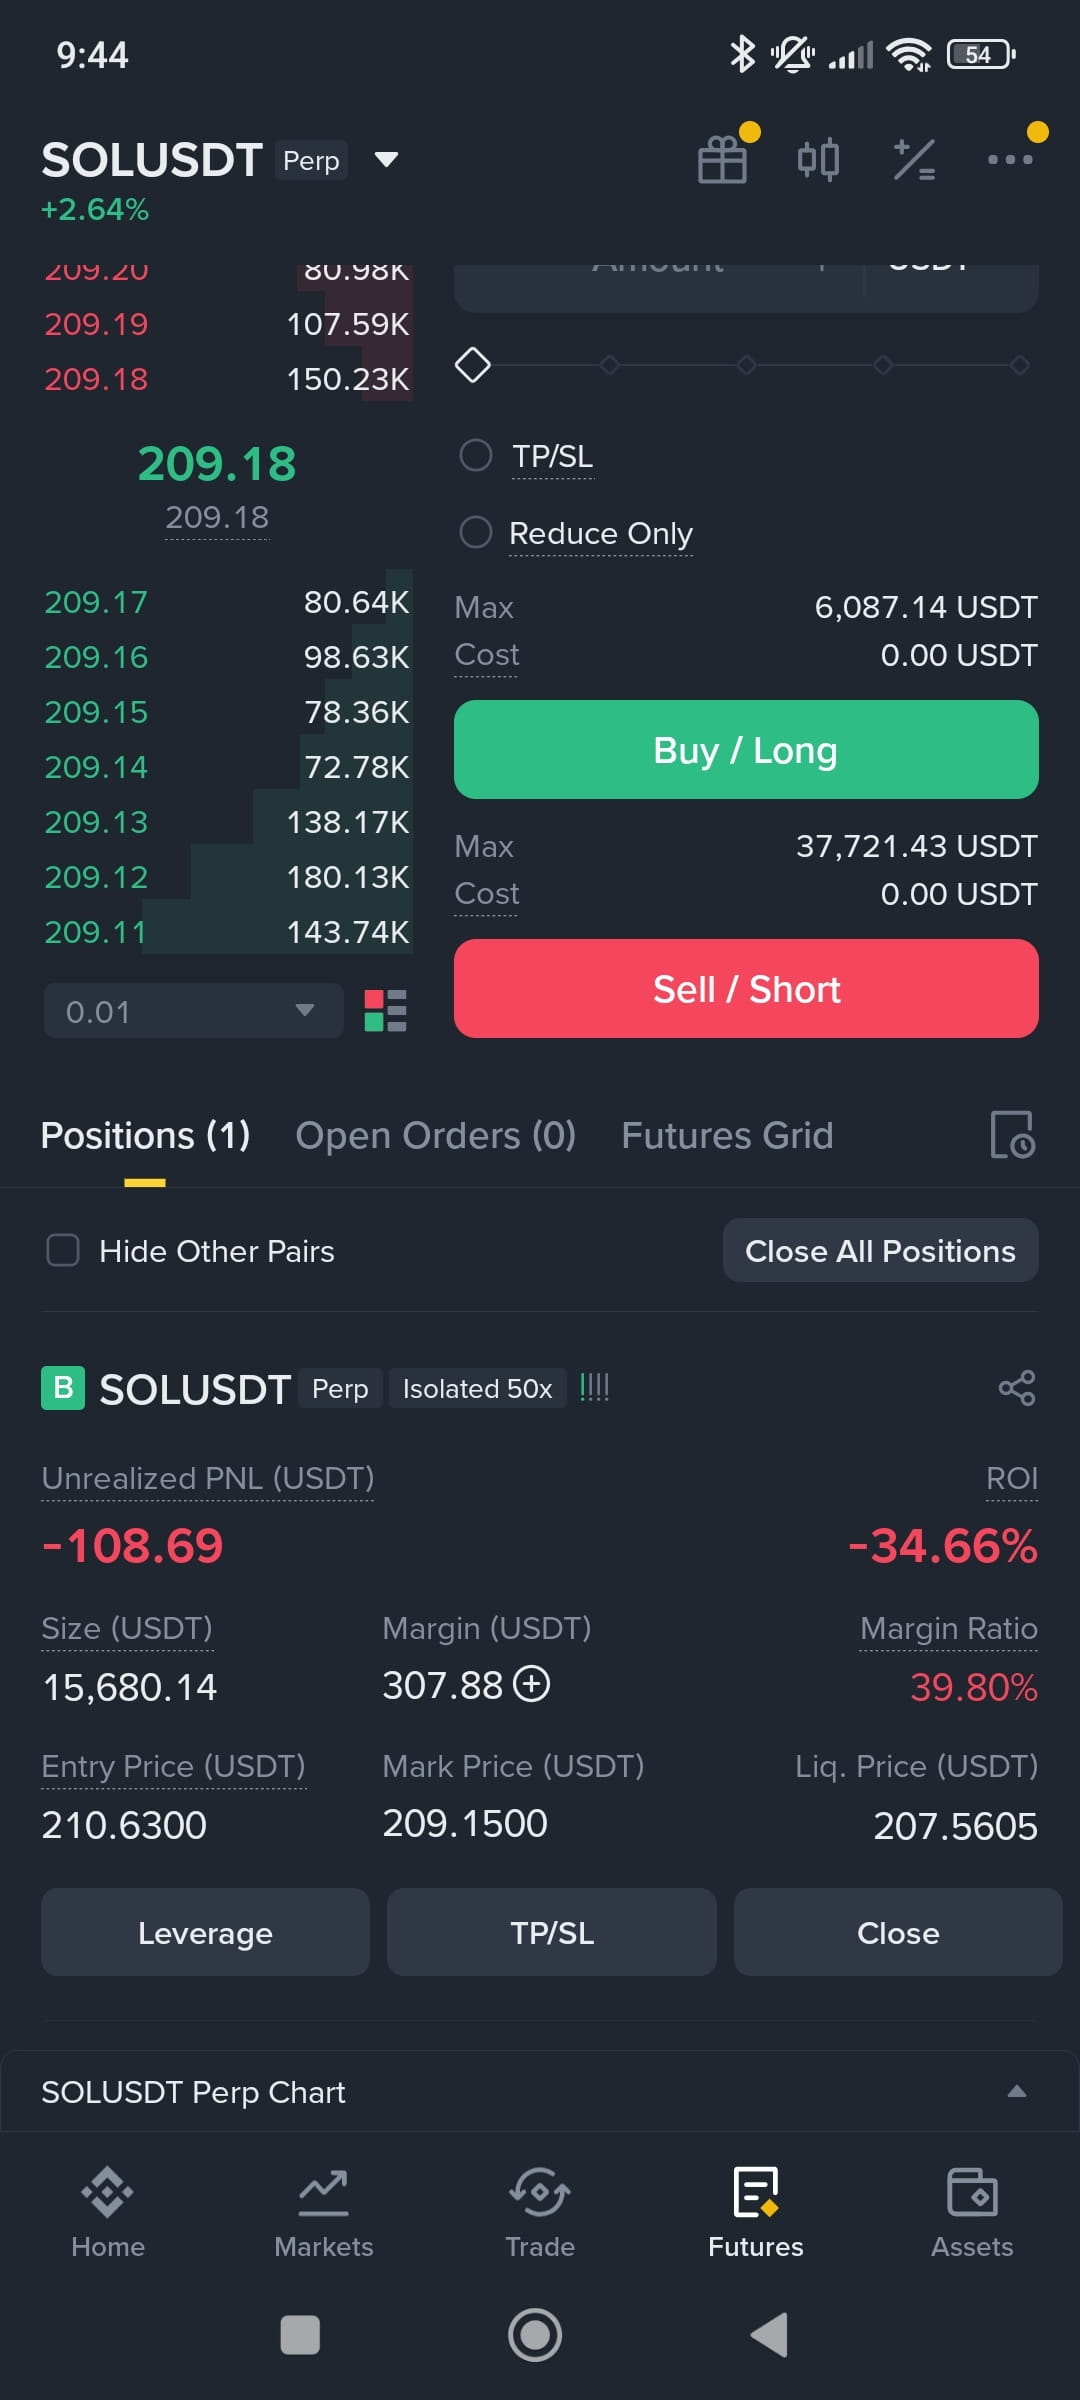Image resolution: width=1080 pixels, height=2400 pixels.
Task: Open the candlestick chart icon
Action: click(x=818, y=160)
